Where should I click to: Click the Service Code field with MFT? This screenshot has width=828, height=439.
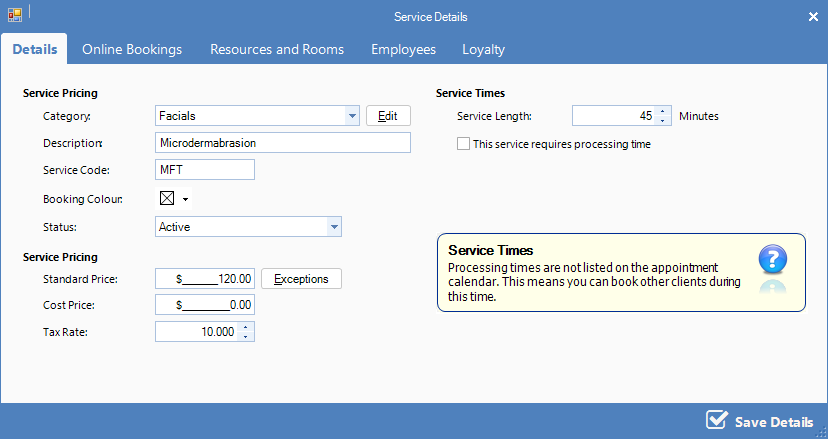point(205,170)
